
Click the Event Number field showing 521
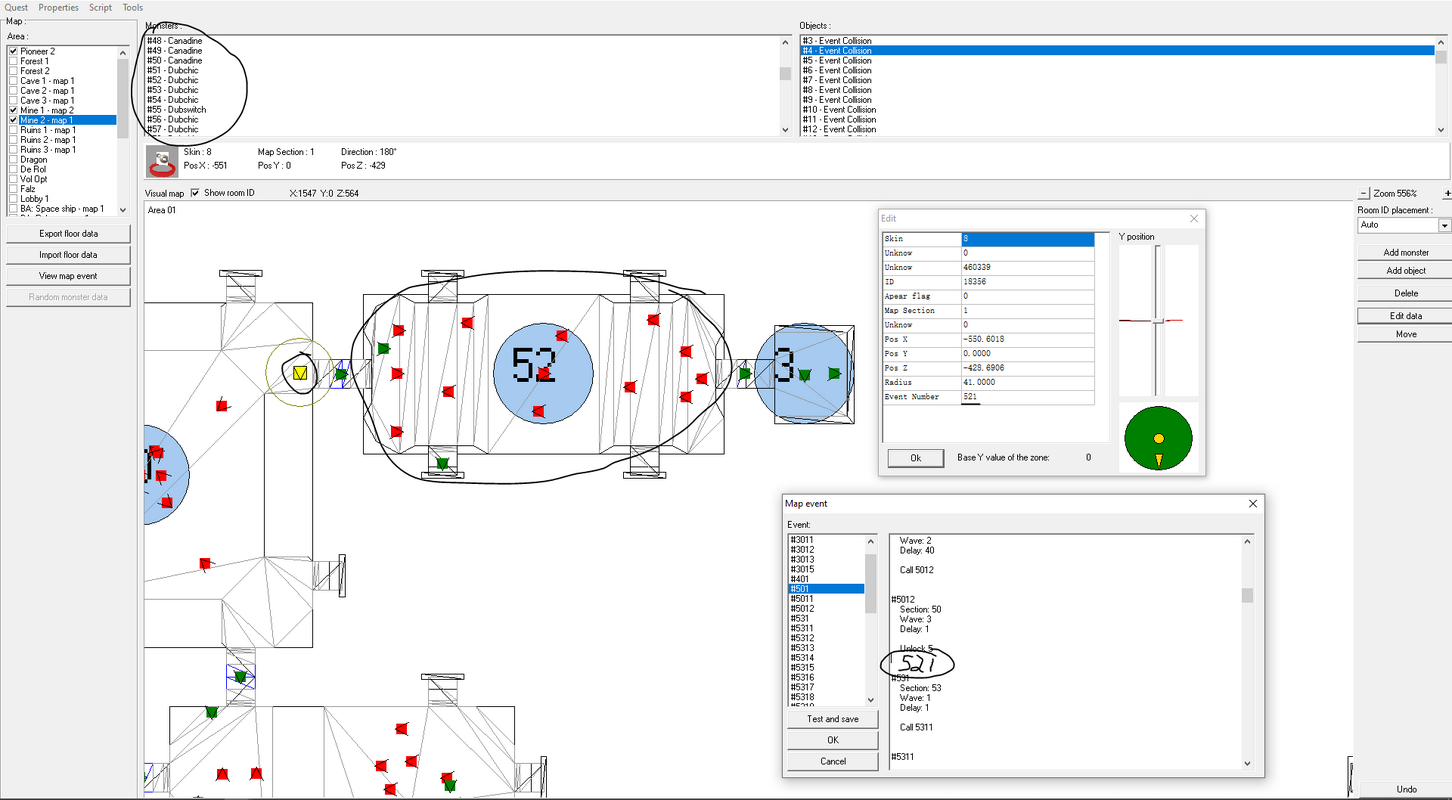click(1027, 397)
